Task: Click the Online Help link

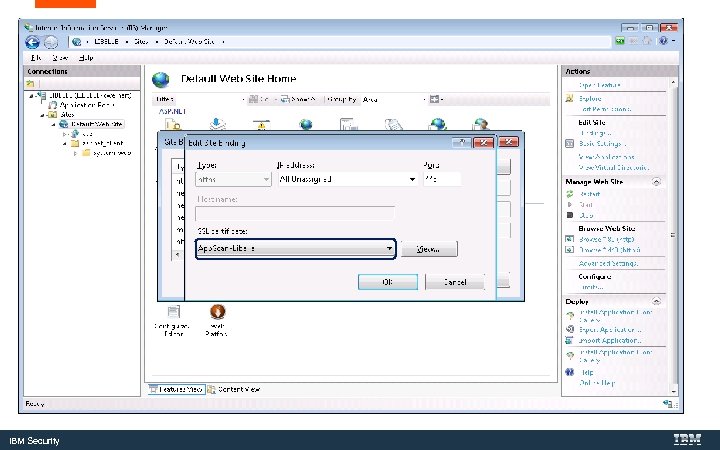Action: point(596,382)
